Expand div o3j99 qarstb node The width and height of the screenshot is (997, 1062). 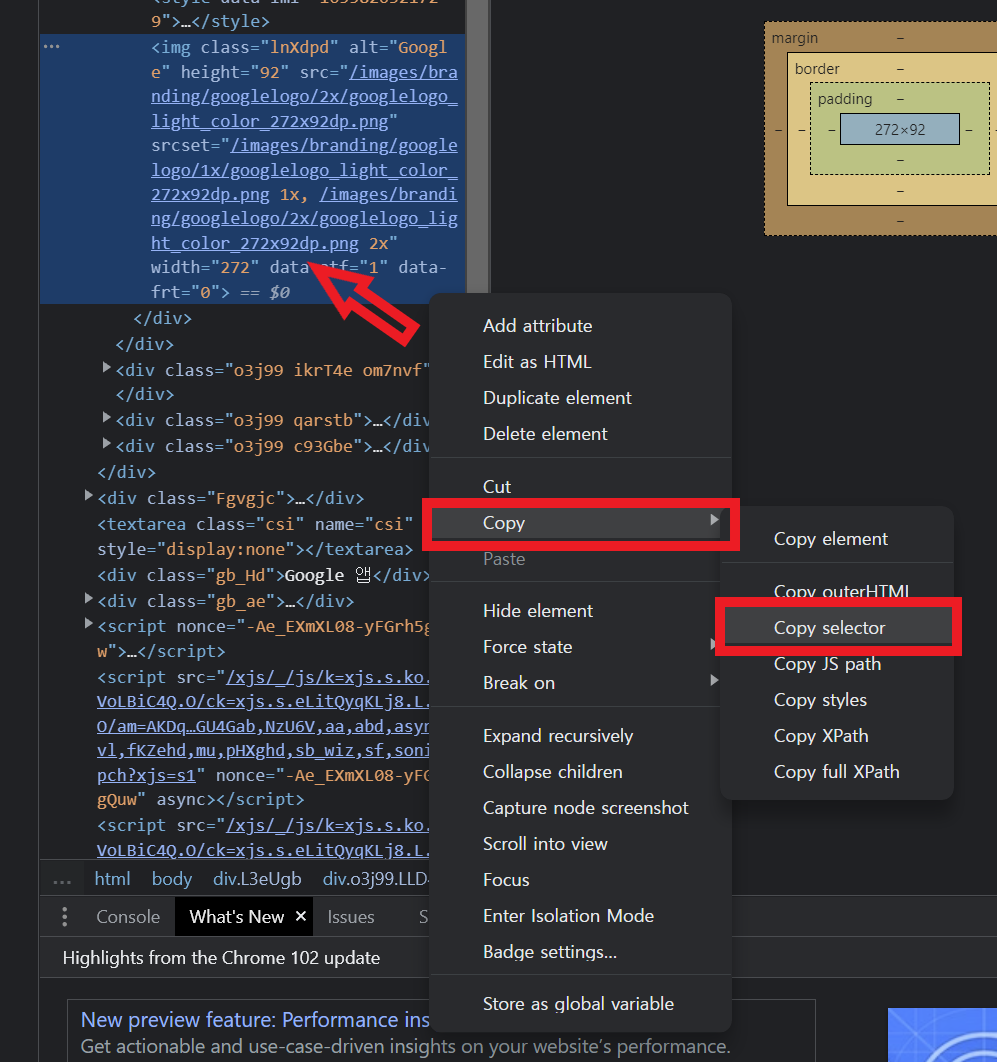106,417
